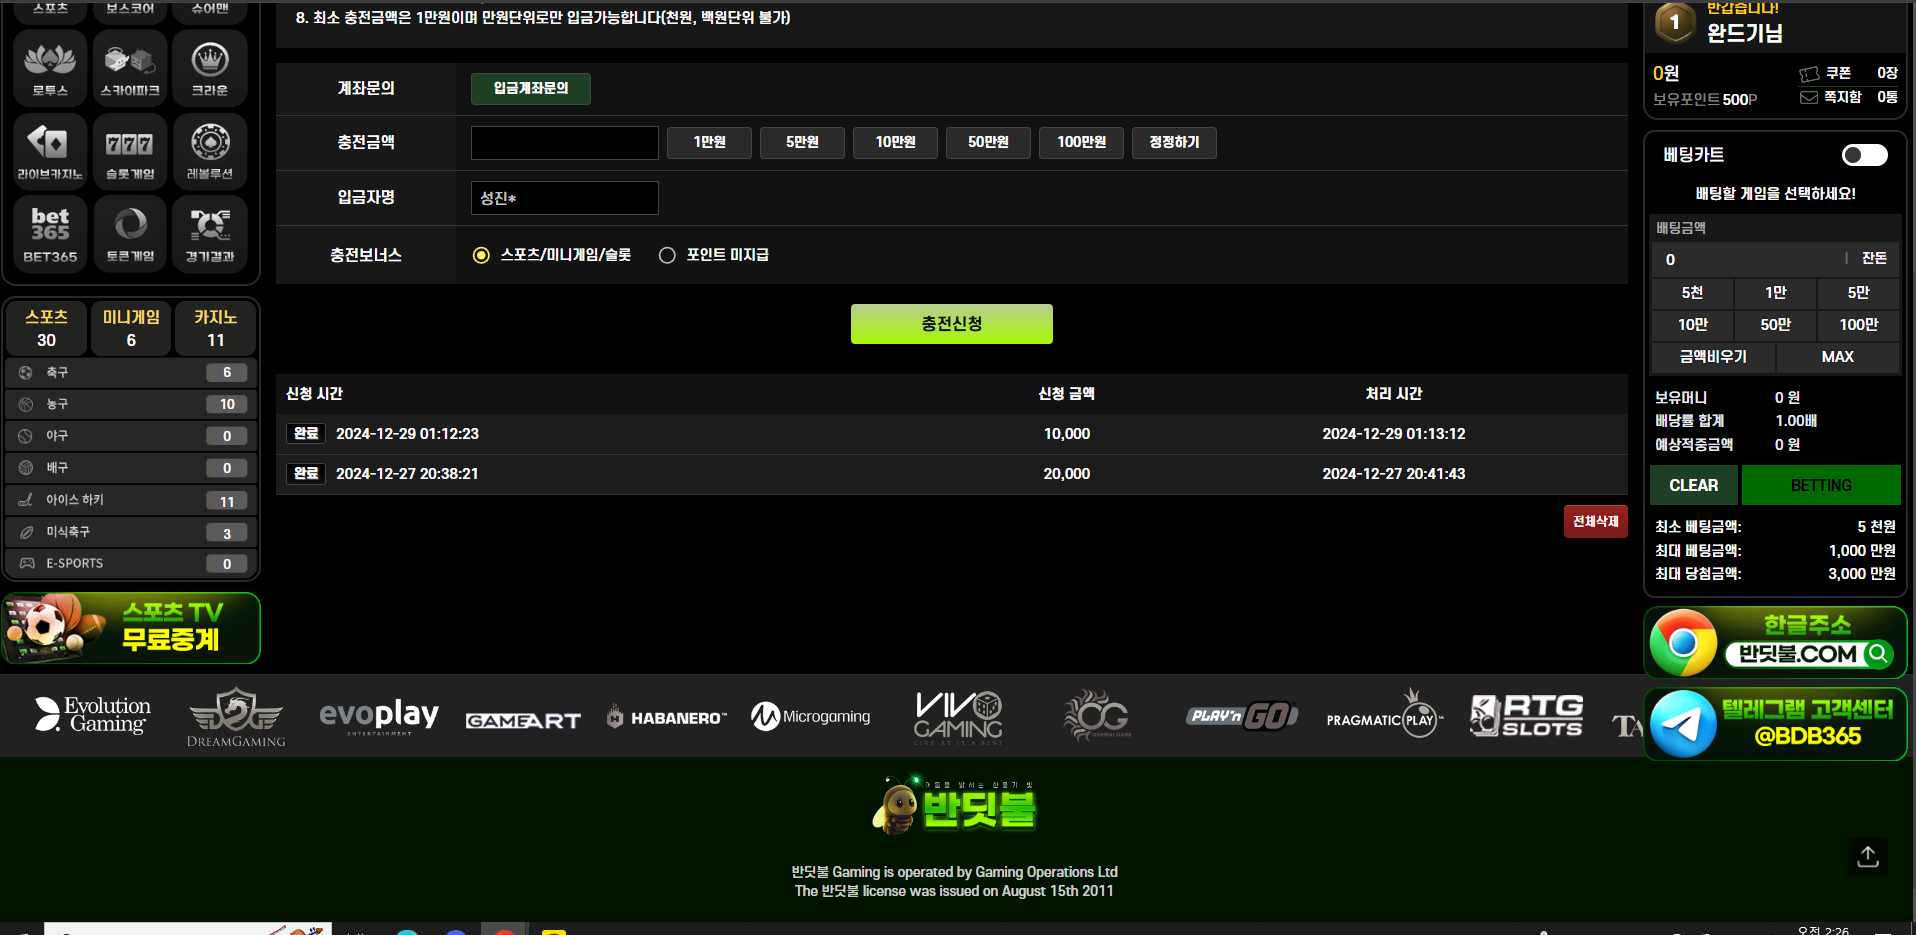Open the 라이브카지노 cards icon
The image size is (1916, 935).
point(50,151)
